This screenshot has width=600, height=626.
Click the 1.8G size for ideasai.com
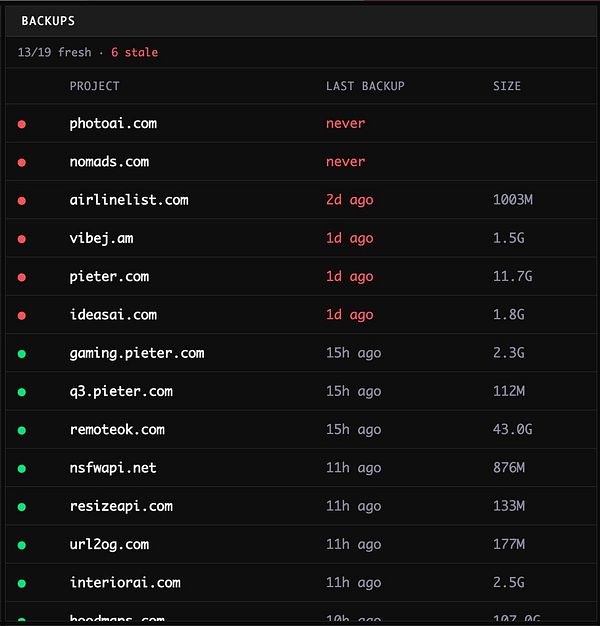tap(509, 315)
